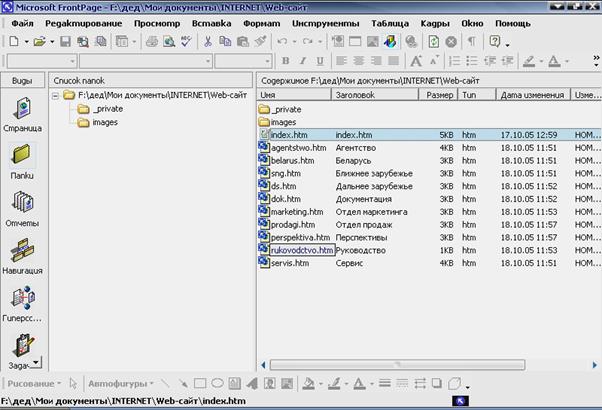Click the New Page icon

pyautogui.click(x=14, y=41)
